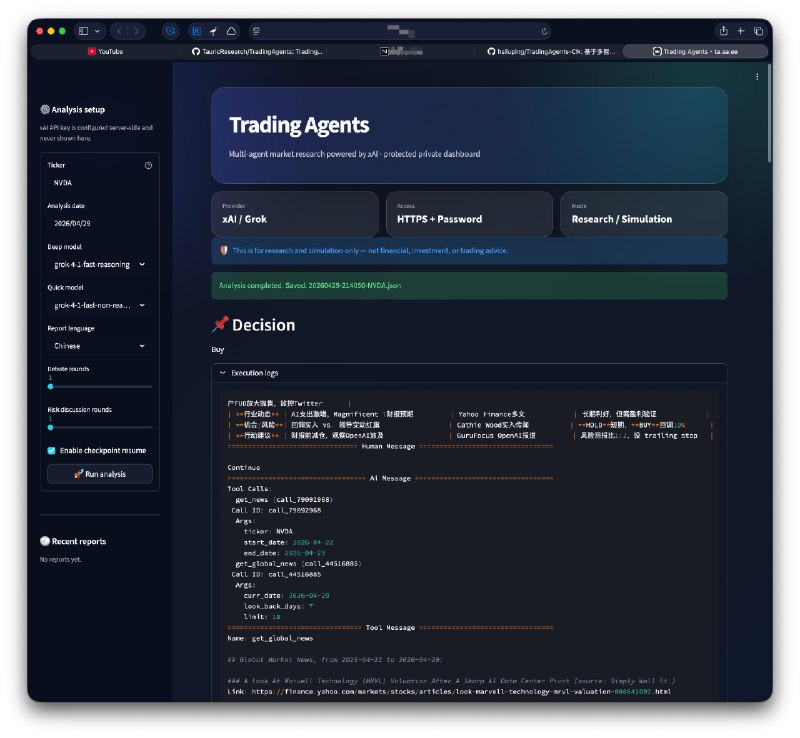The height and width of the screenshot is (738, 800).
Task: Open the Report language dropdown showing Chinese
Action: point(97,344)
